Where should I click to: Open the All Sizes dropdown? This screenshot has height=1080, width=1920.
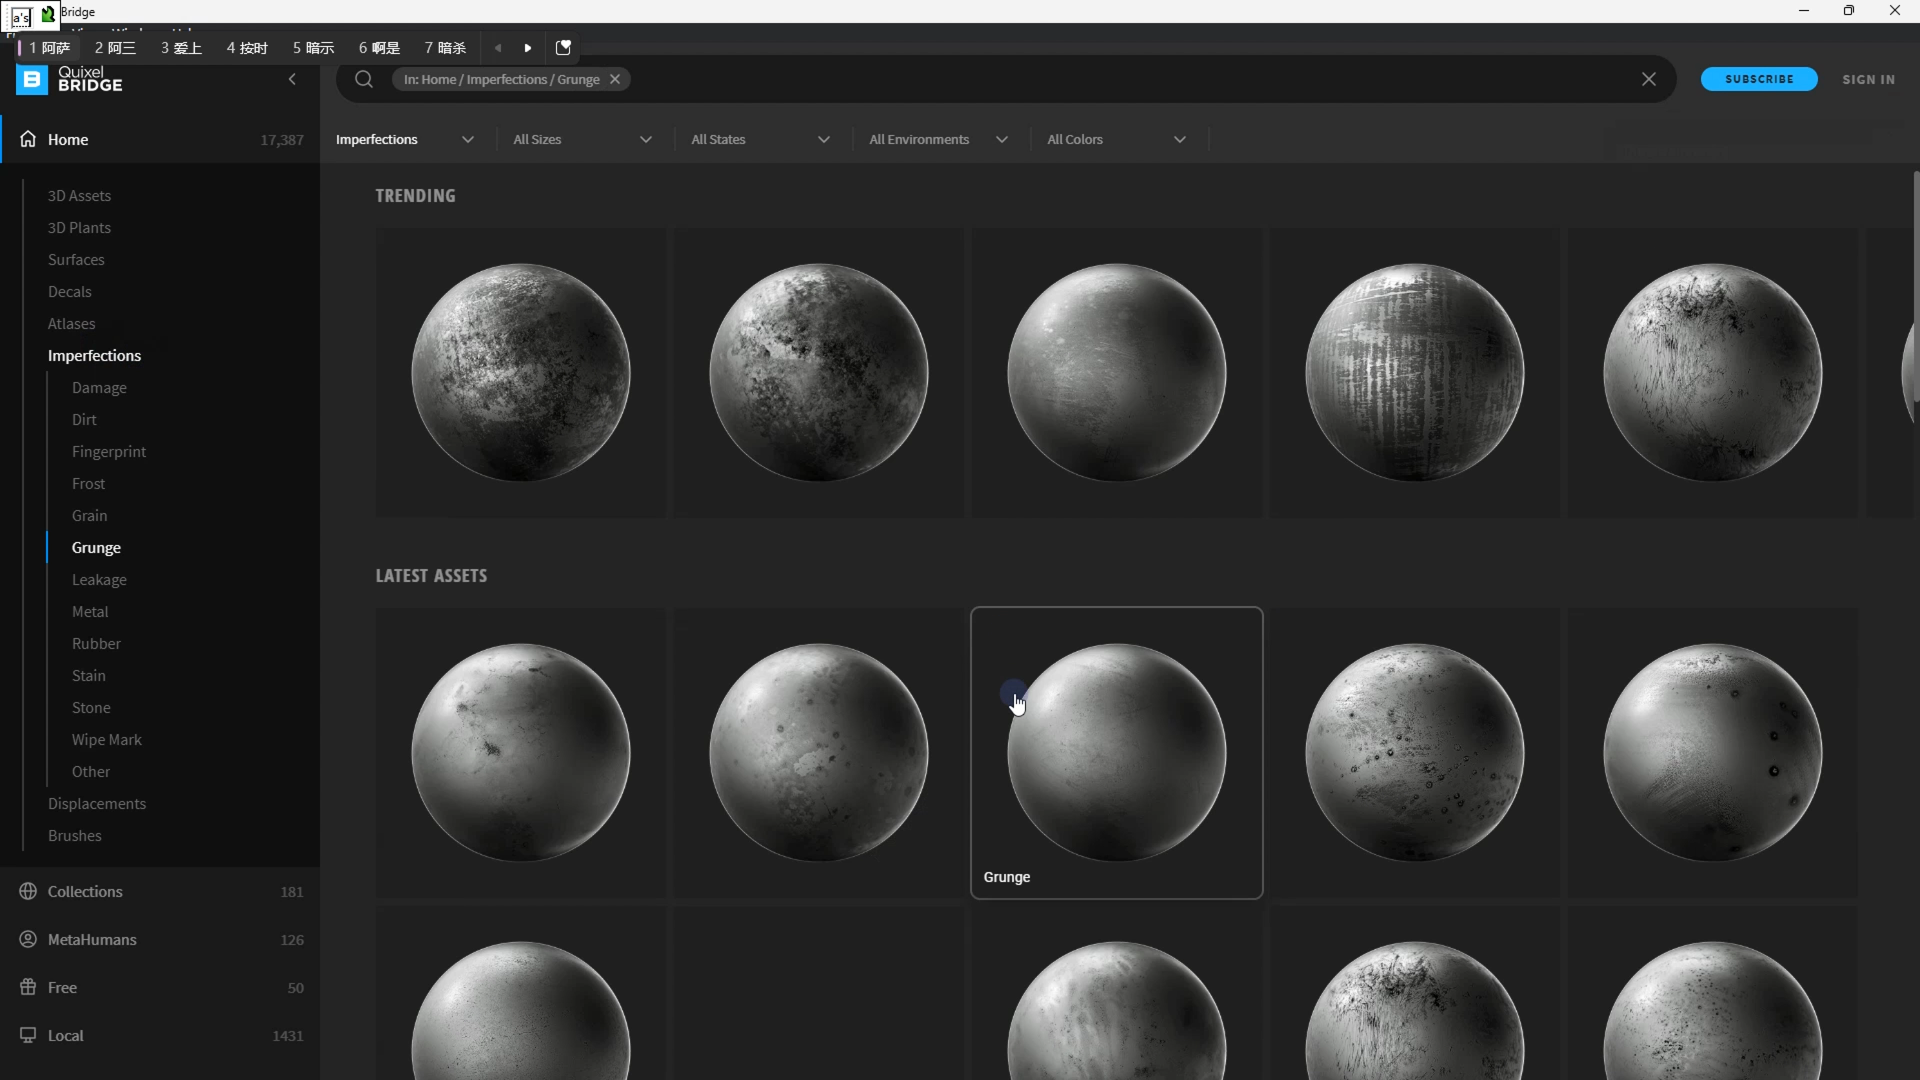click(x=582, y=139)
